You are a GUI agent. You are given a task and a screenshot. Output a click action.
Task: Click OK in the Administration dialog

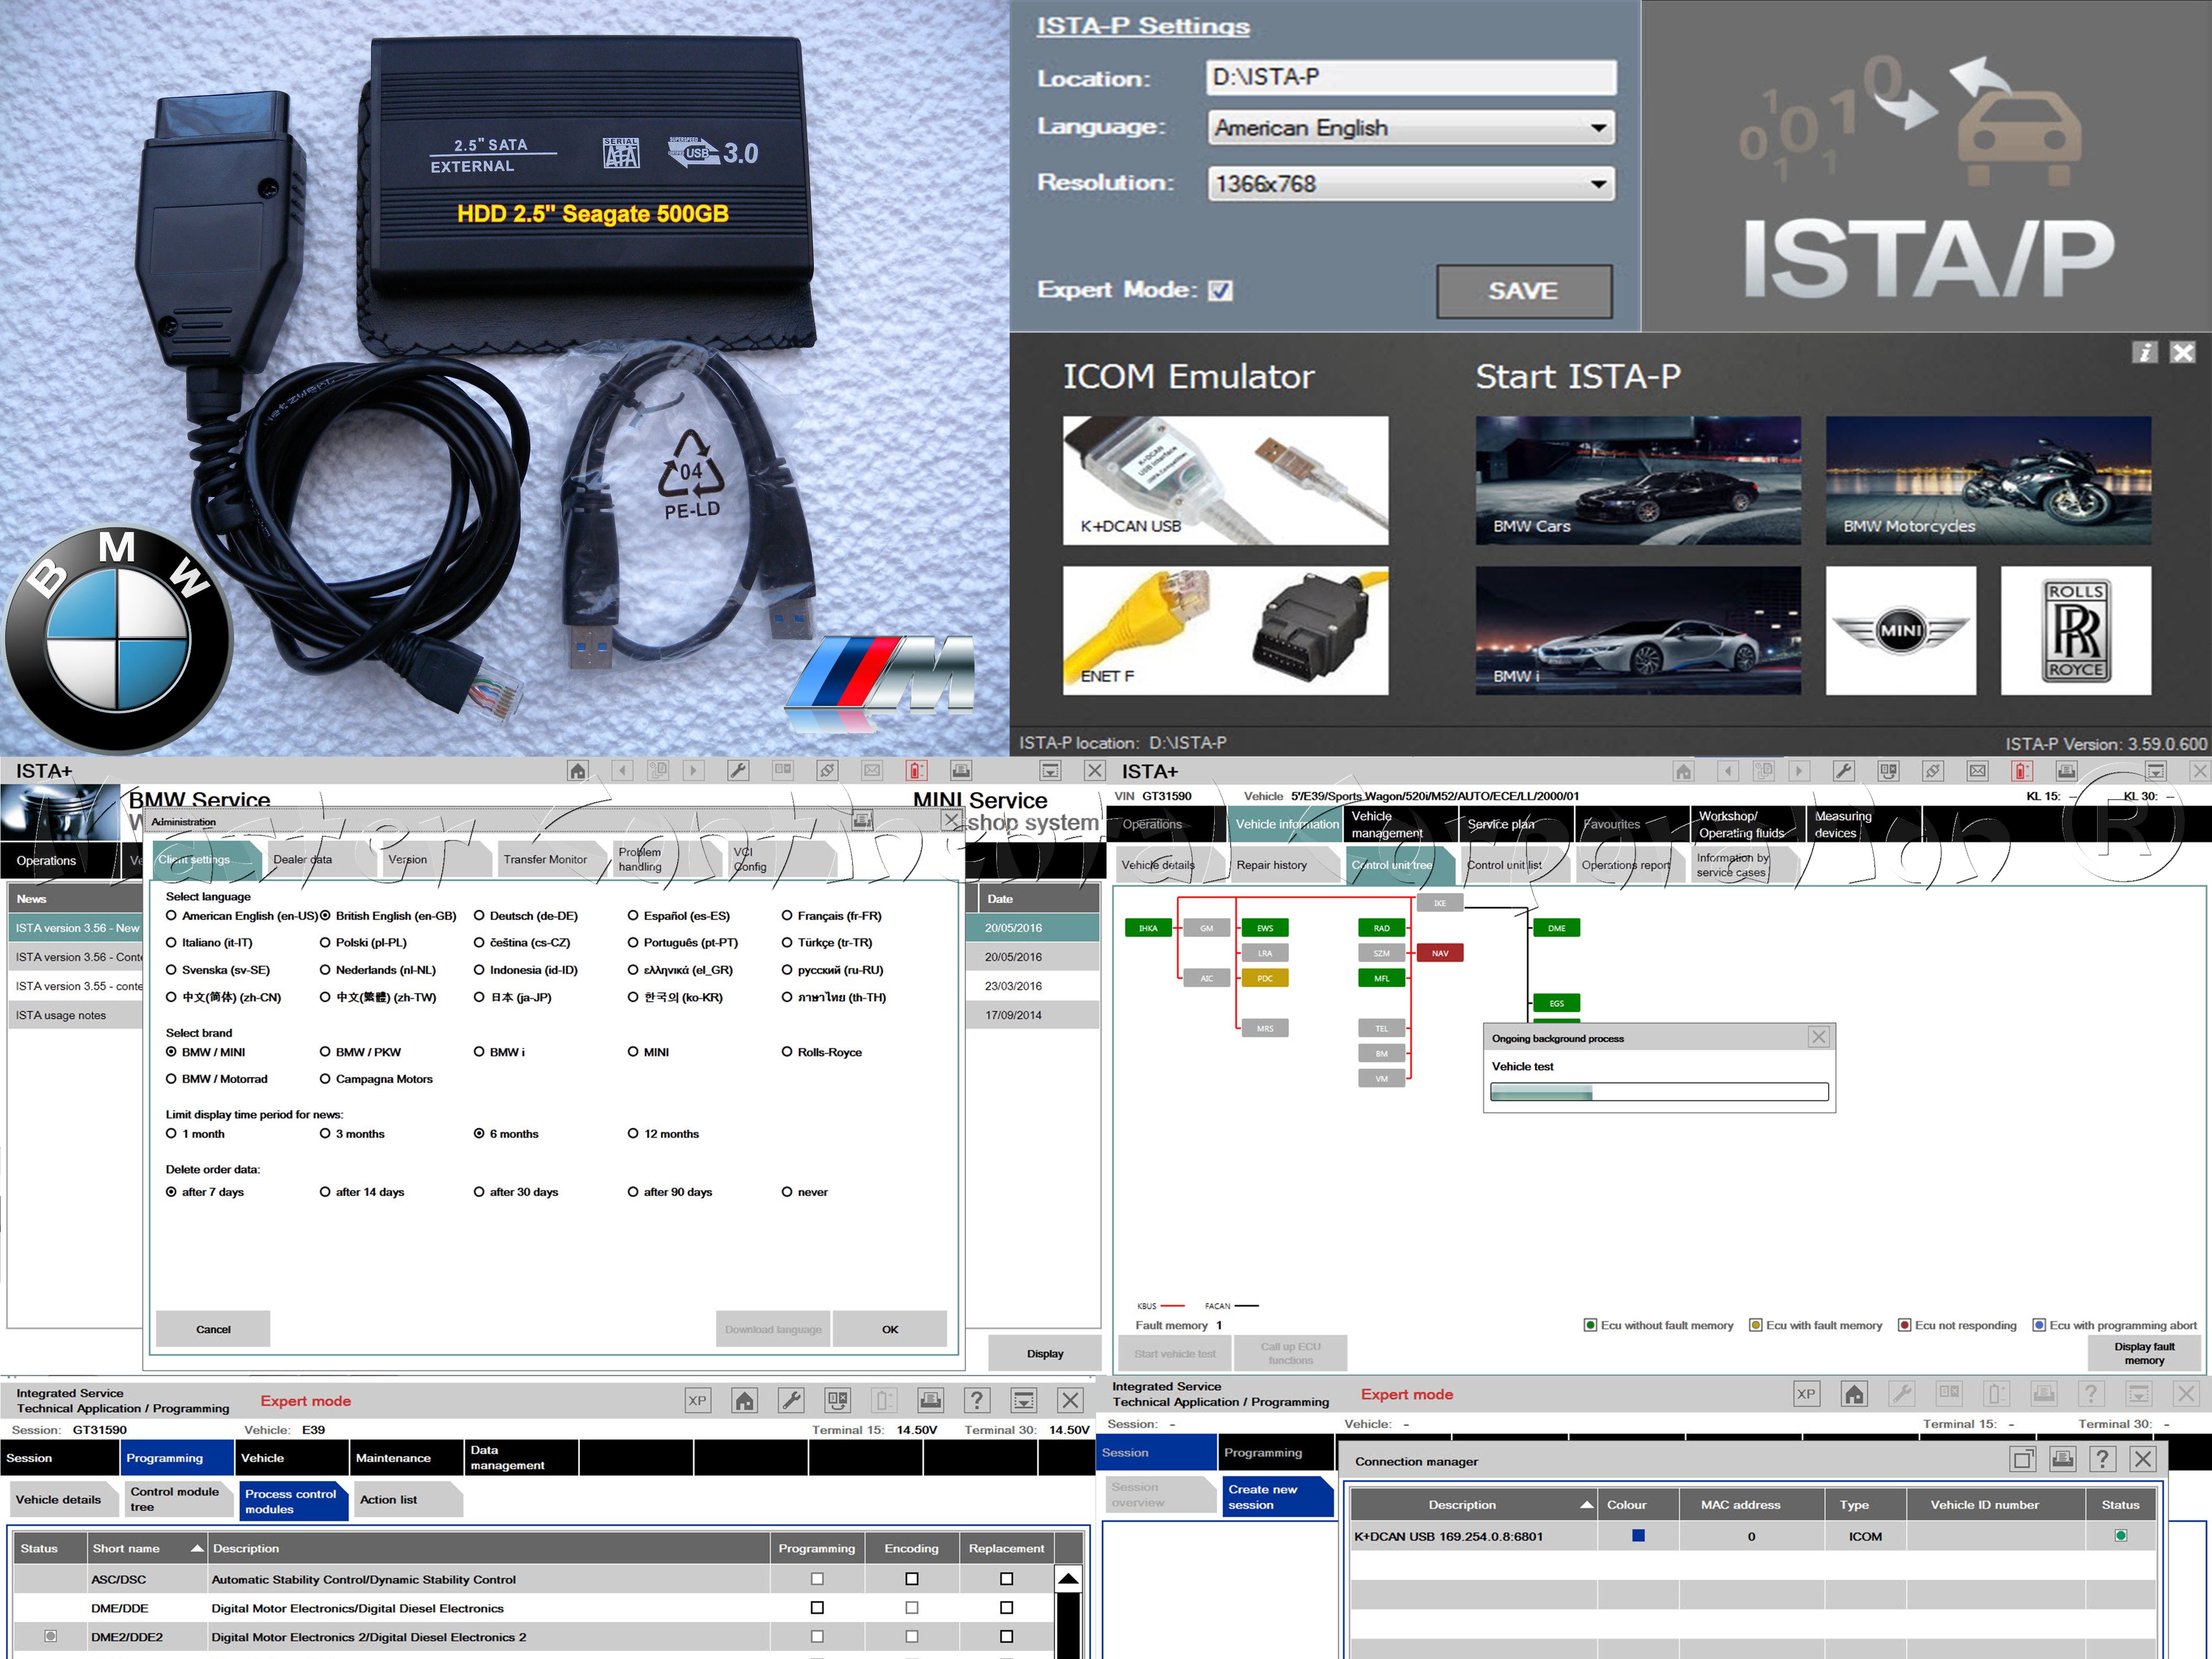[x=890, y=1329]
